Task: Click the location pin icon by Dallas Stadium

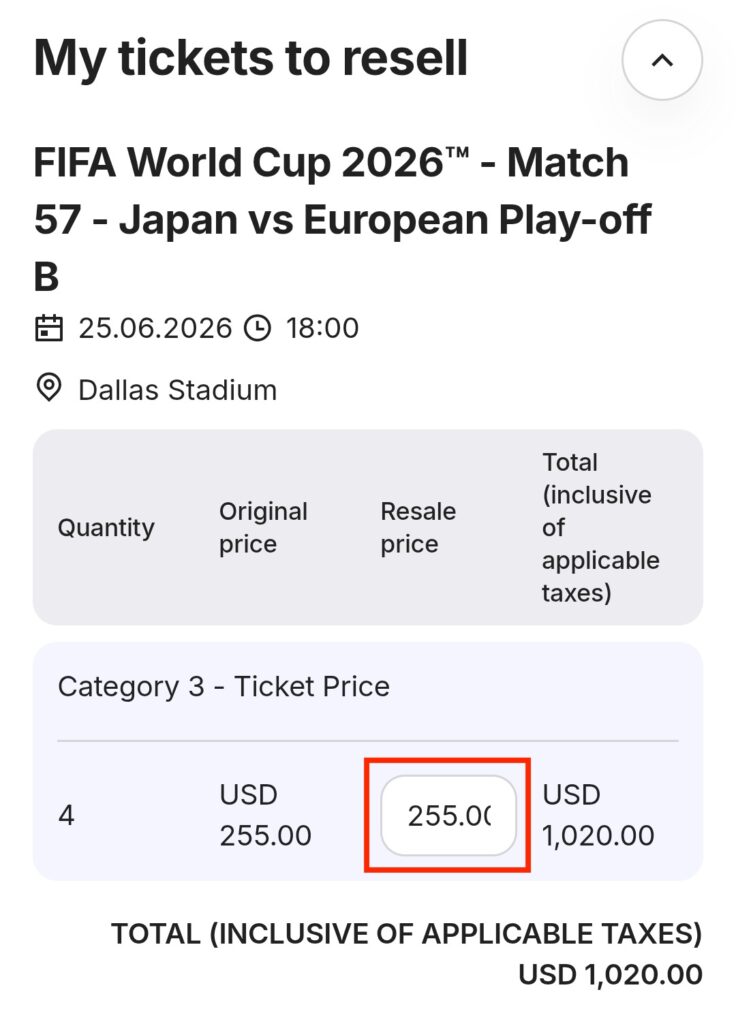Action: (49, 389)
